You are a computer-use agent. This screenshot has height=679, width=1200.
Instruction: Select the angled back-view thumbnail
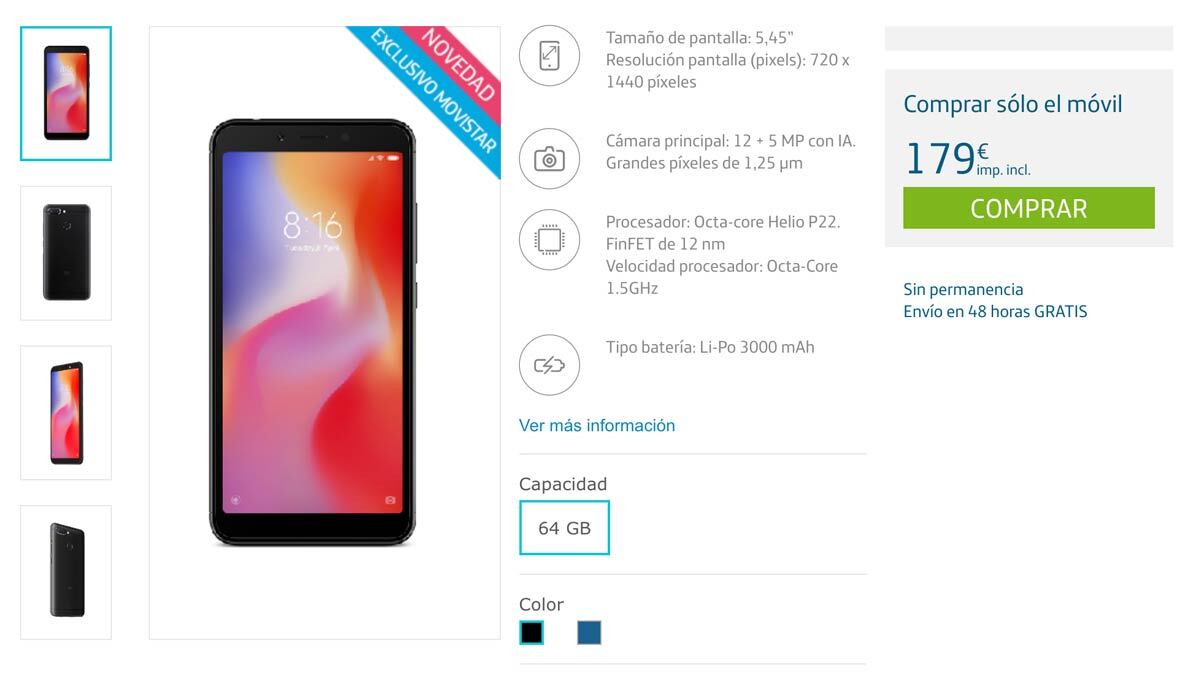coord(66,572)
